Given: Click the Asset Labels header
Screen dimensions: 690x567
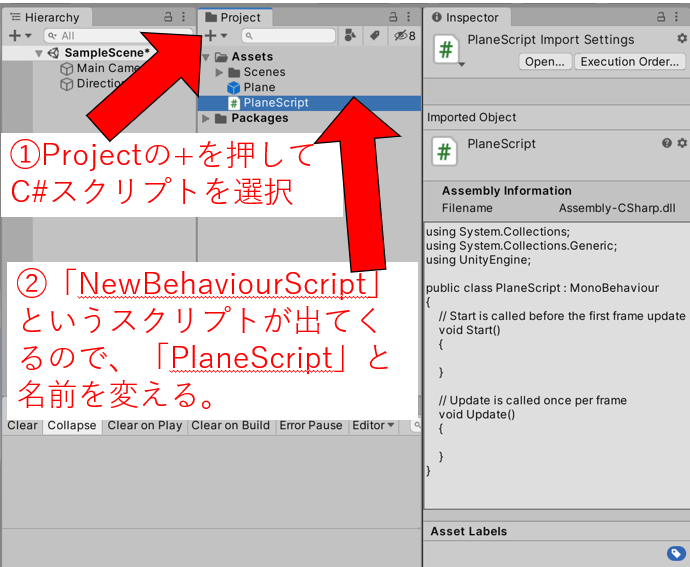Looking at the screenshot, I should click(x=469, y=531).
